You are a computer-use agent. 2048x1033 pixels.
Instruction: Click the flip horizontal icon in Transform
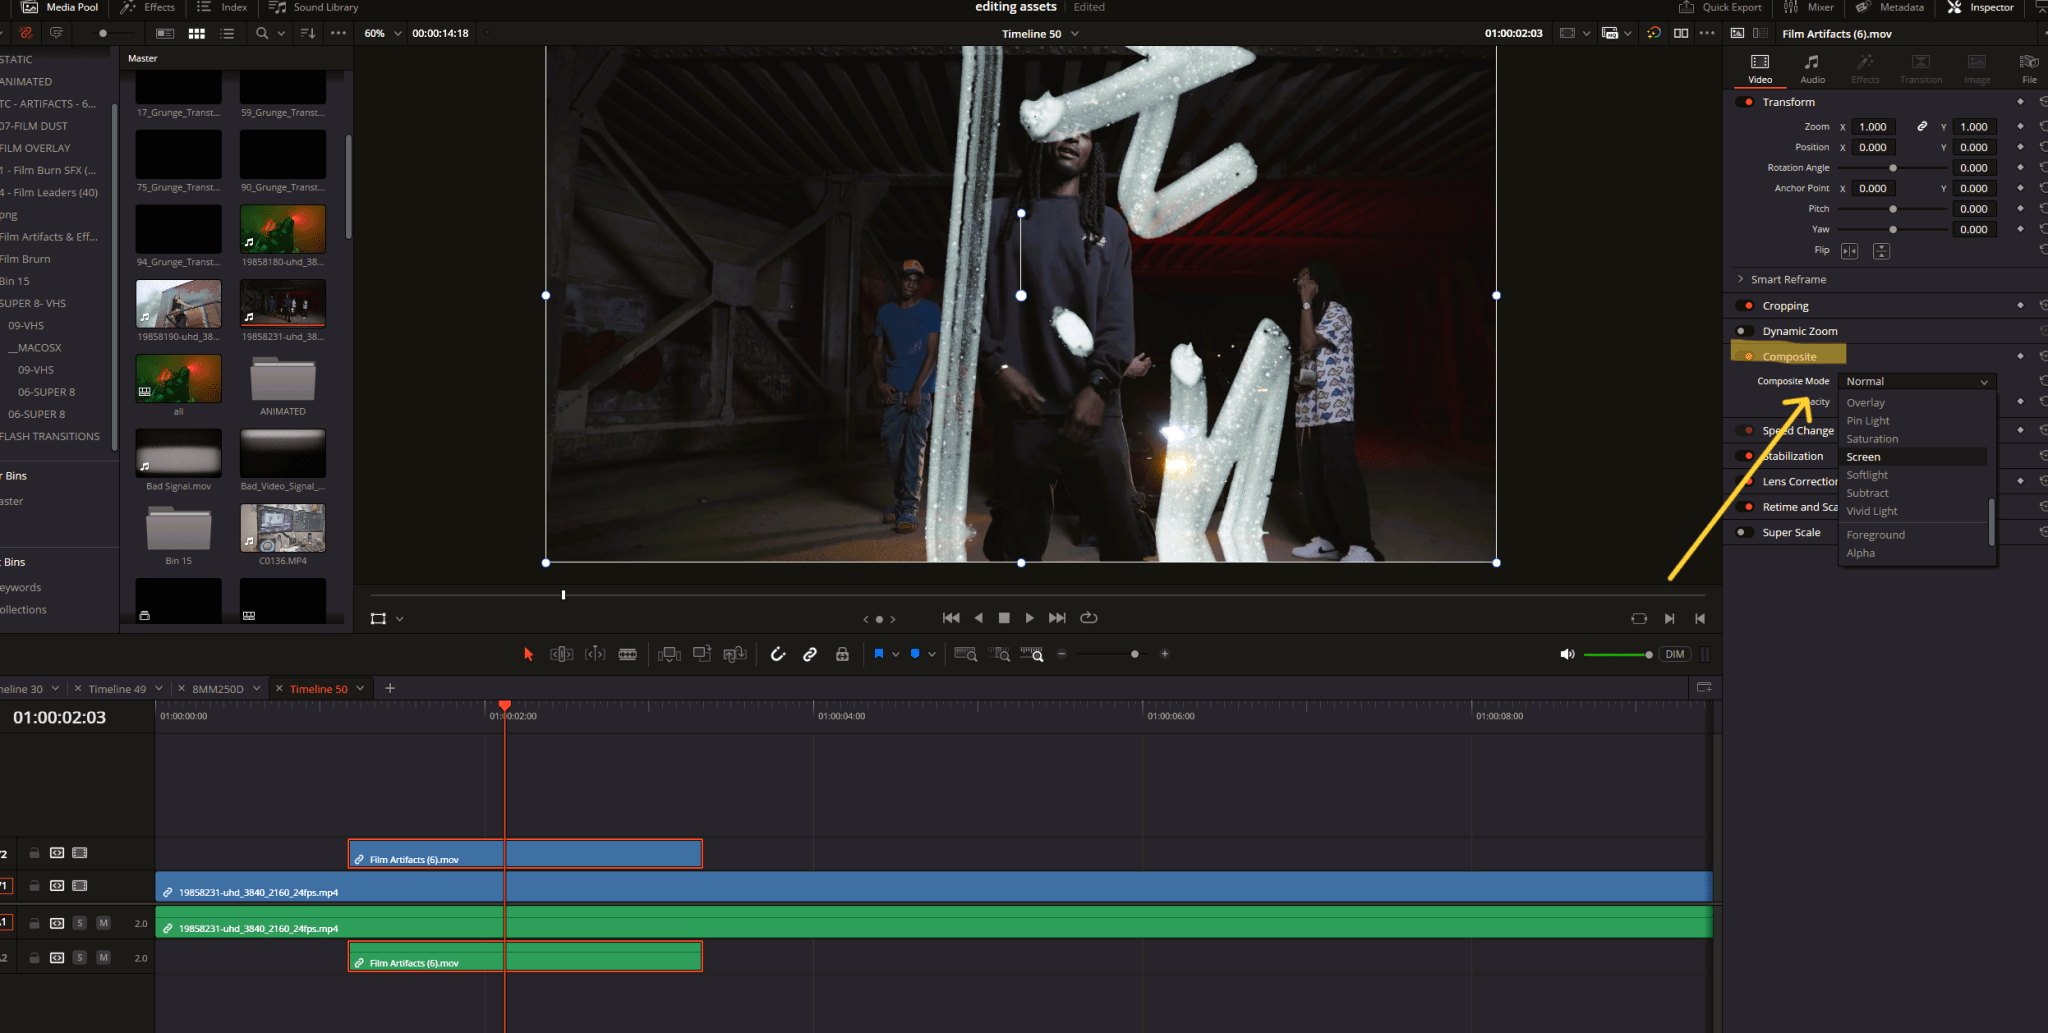point(1849,251)
